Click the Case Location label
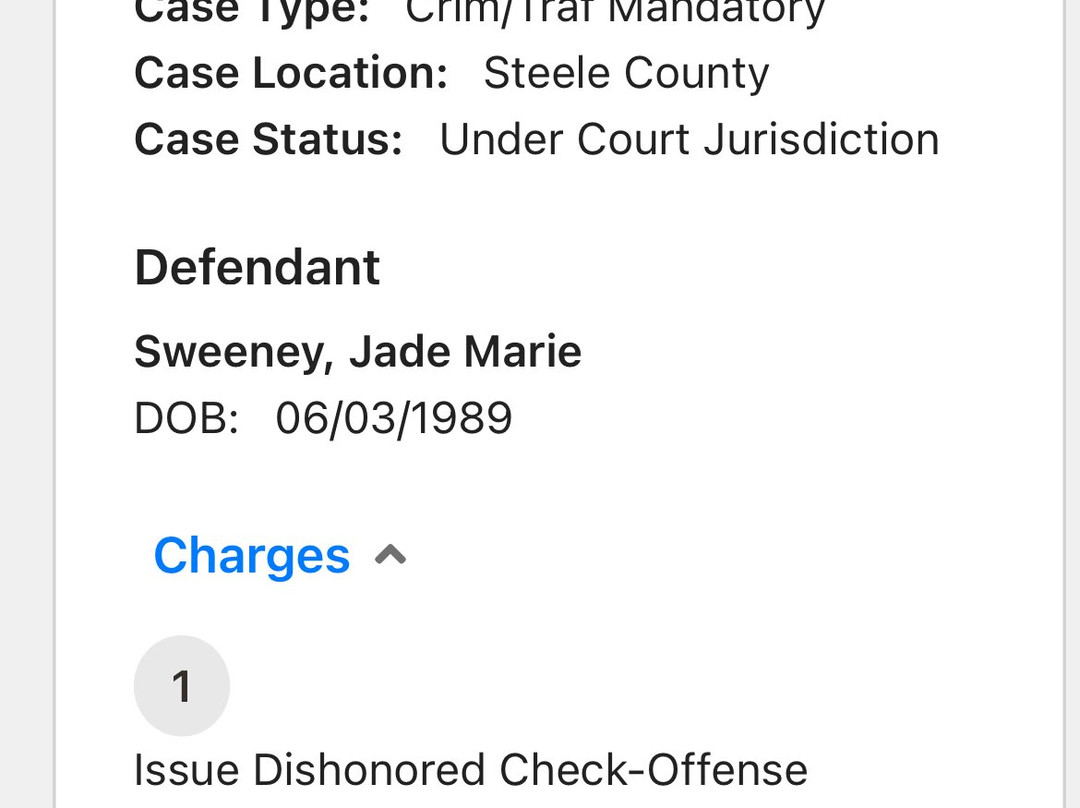The width and height of the screenshot is (1080, 808). (290, 73)
